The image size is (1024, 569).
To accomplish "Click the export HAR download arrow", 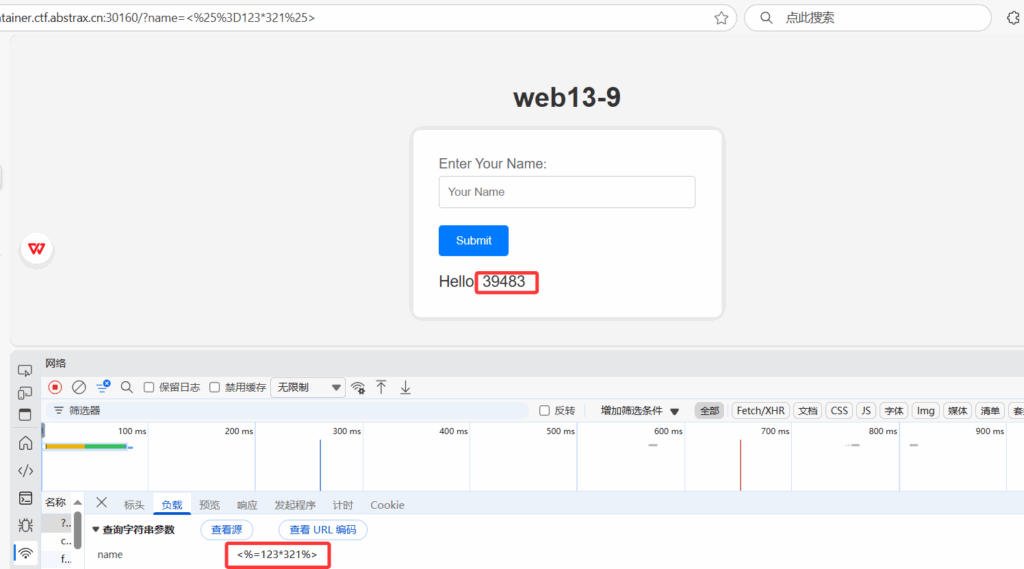I will (405, 387).
